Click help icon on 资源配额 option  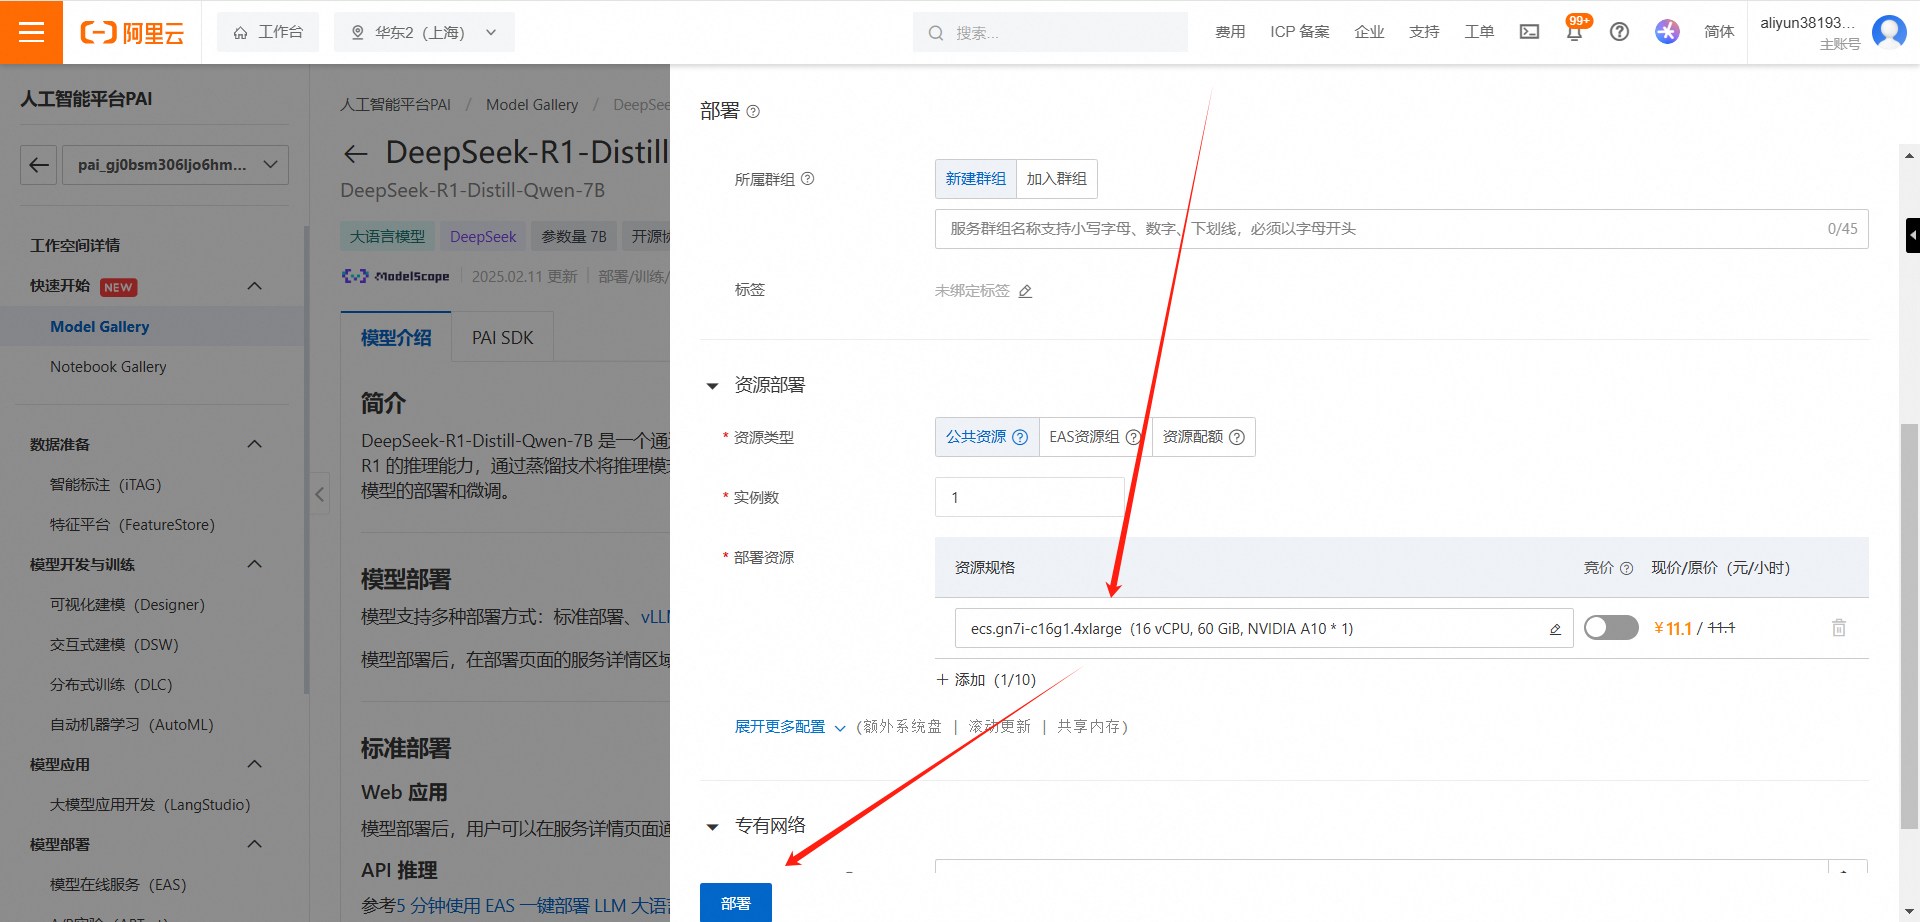[x=1236, y=437]
